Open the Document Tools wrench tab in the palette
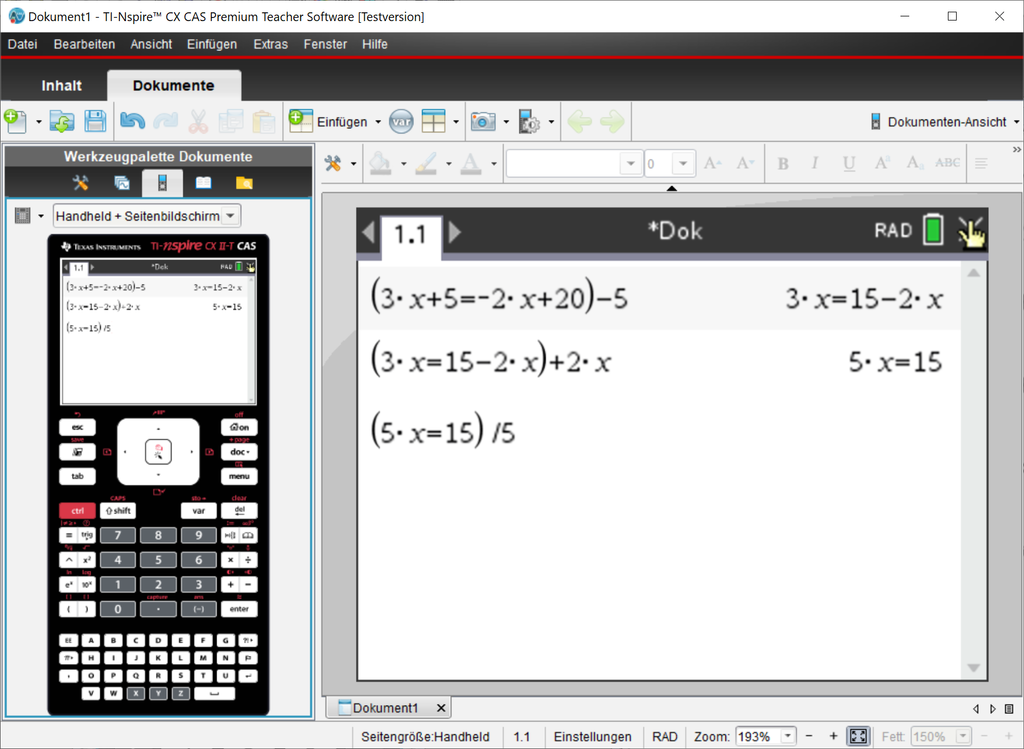 tap(80, 183)
